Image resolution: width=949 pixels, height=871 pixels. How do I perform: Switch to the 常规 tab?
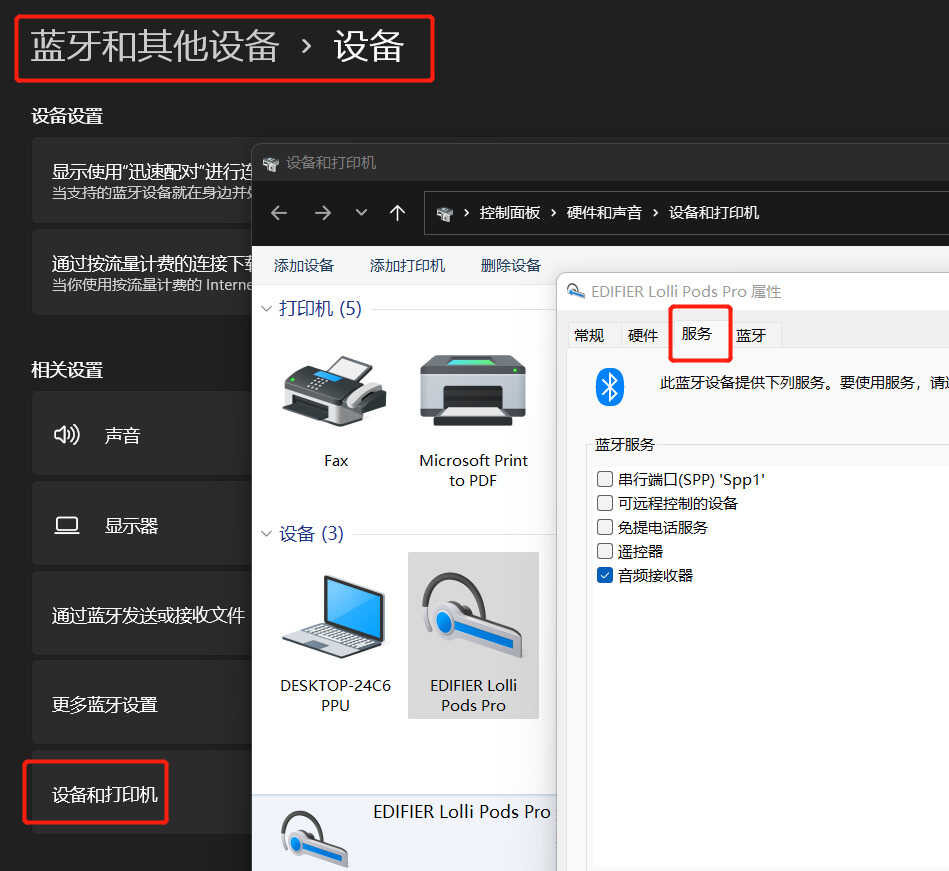point(589,335)
